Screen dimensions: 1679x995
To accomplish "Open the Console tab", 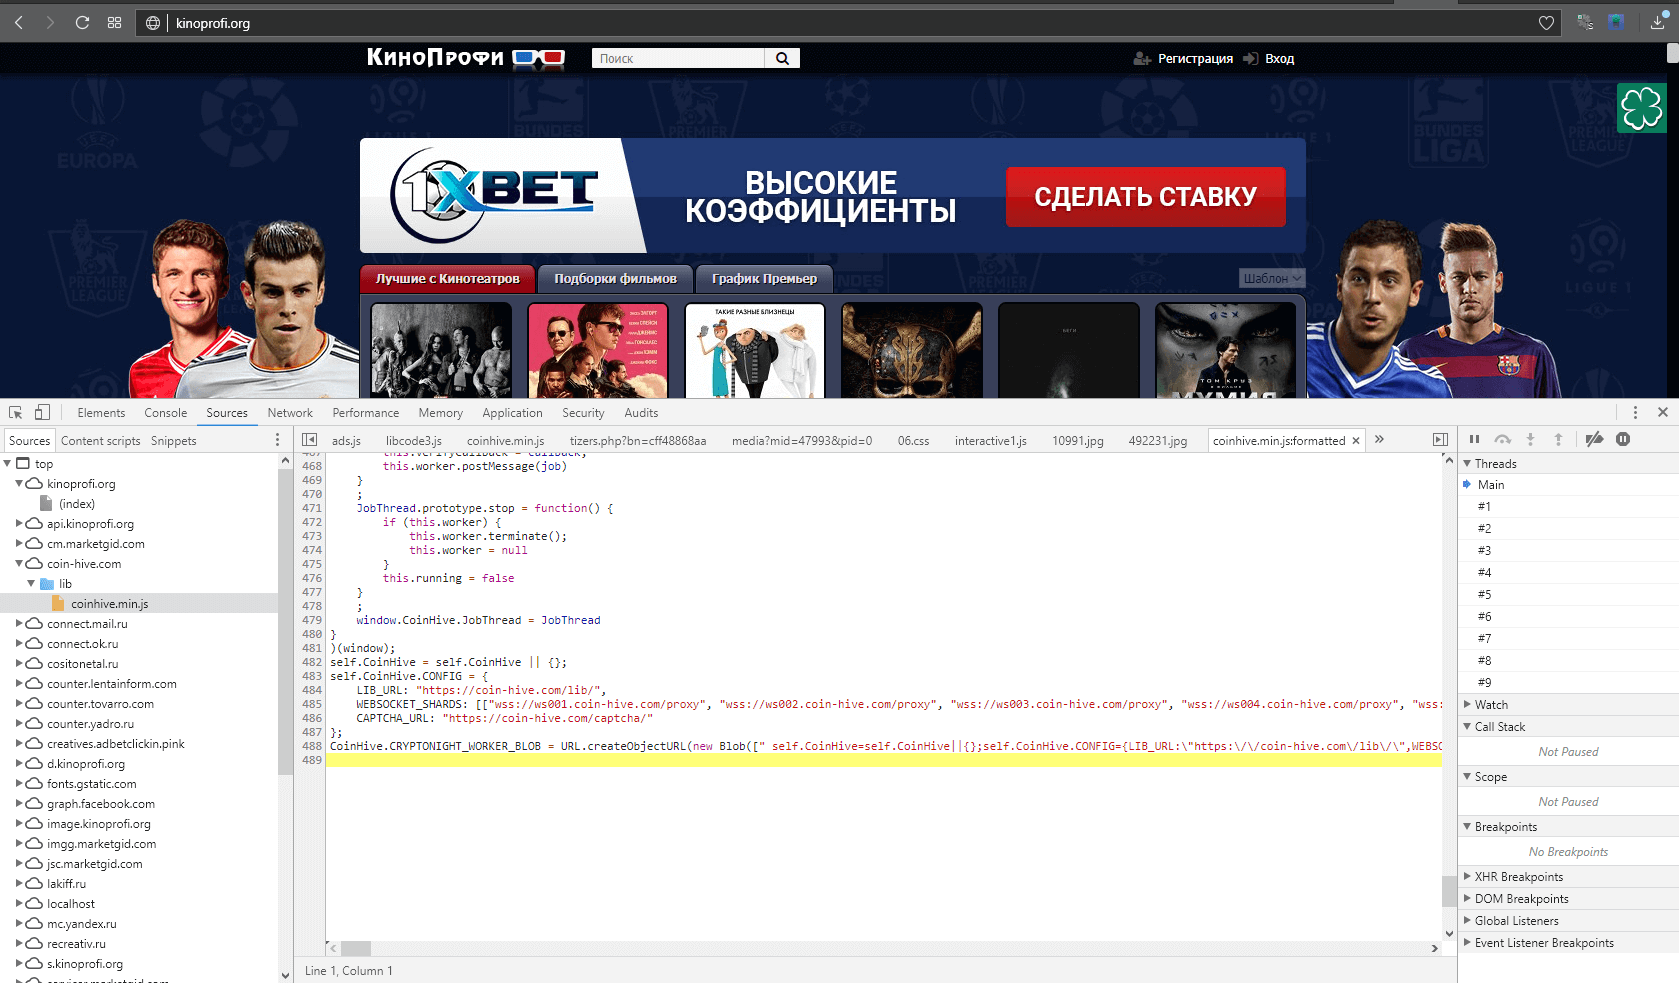I will coord(165,413).
